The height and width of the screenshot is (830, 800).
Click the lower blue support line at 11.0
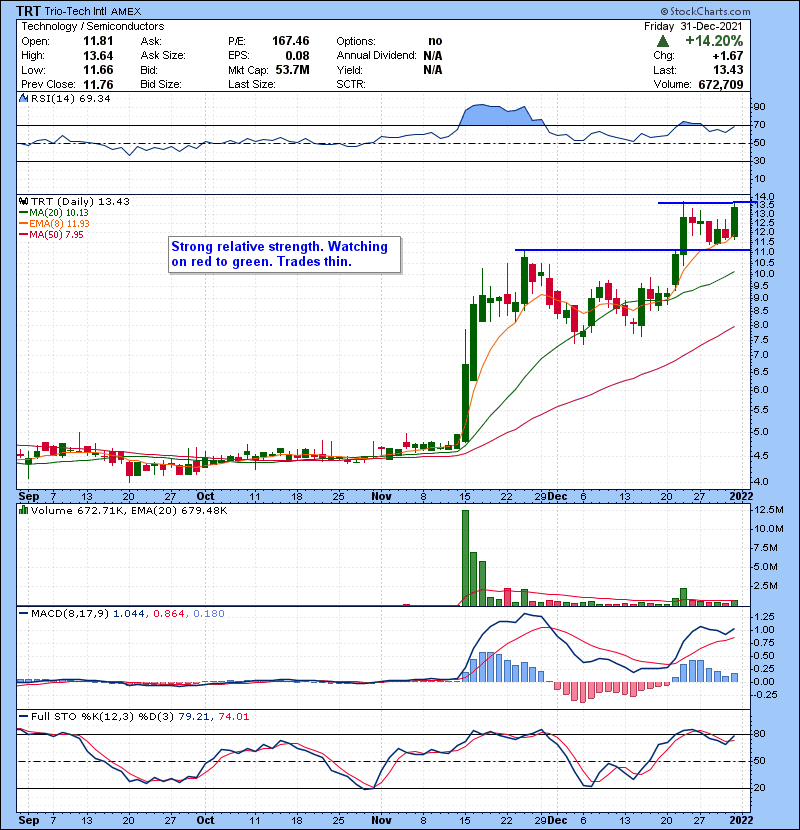pyautogui.click(x=633, y=250)
